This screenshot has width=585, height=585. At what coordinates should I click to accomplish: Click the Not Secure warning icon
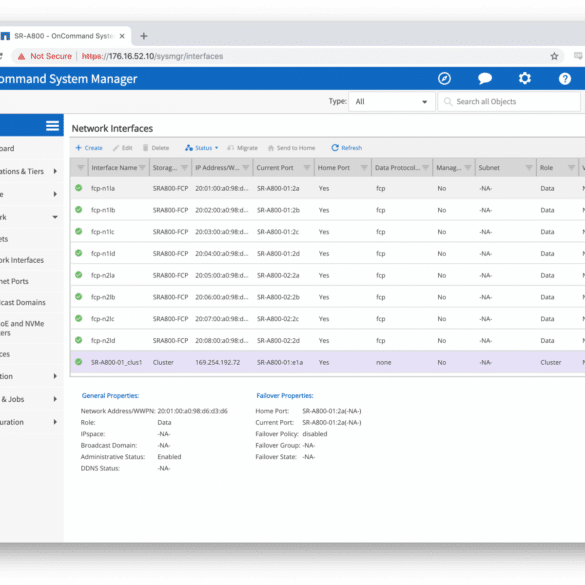coord(21,56)
